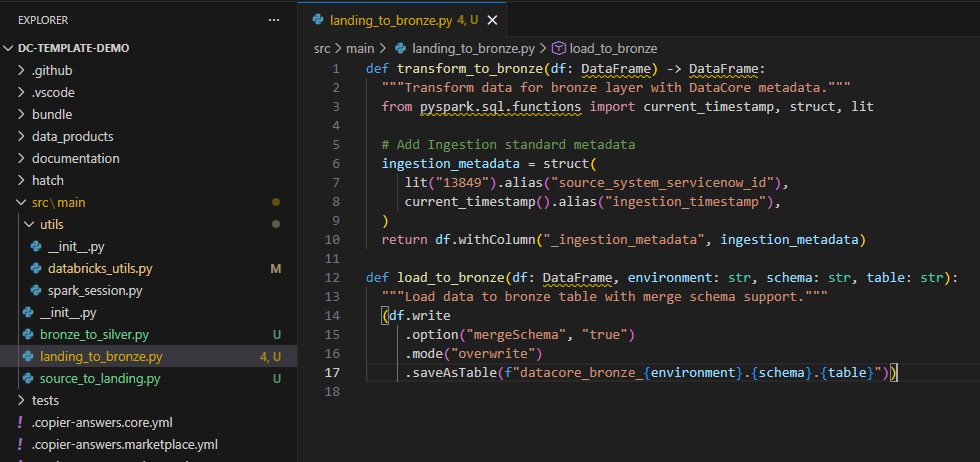Click the U badge on bronze_to_silver.py
980x462 pixels.
click(x=276, y=334)
